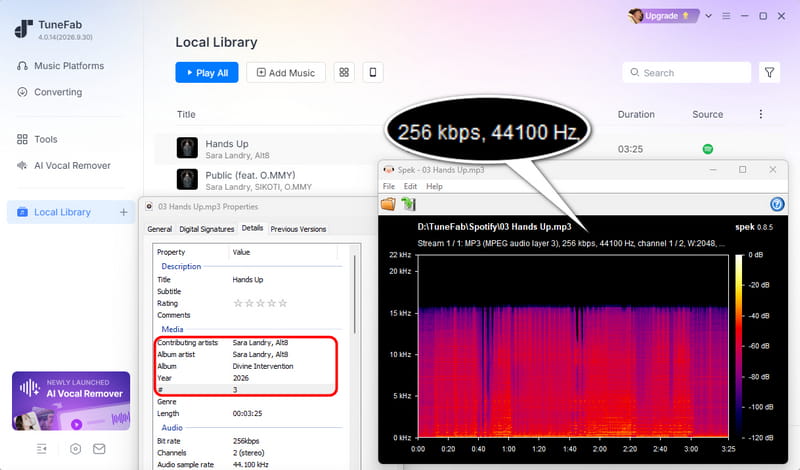Select the Contributing artists property row
Viewport: 800px width, 470px height.
tap(245, 342)
